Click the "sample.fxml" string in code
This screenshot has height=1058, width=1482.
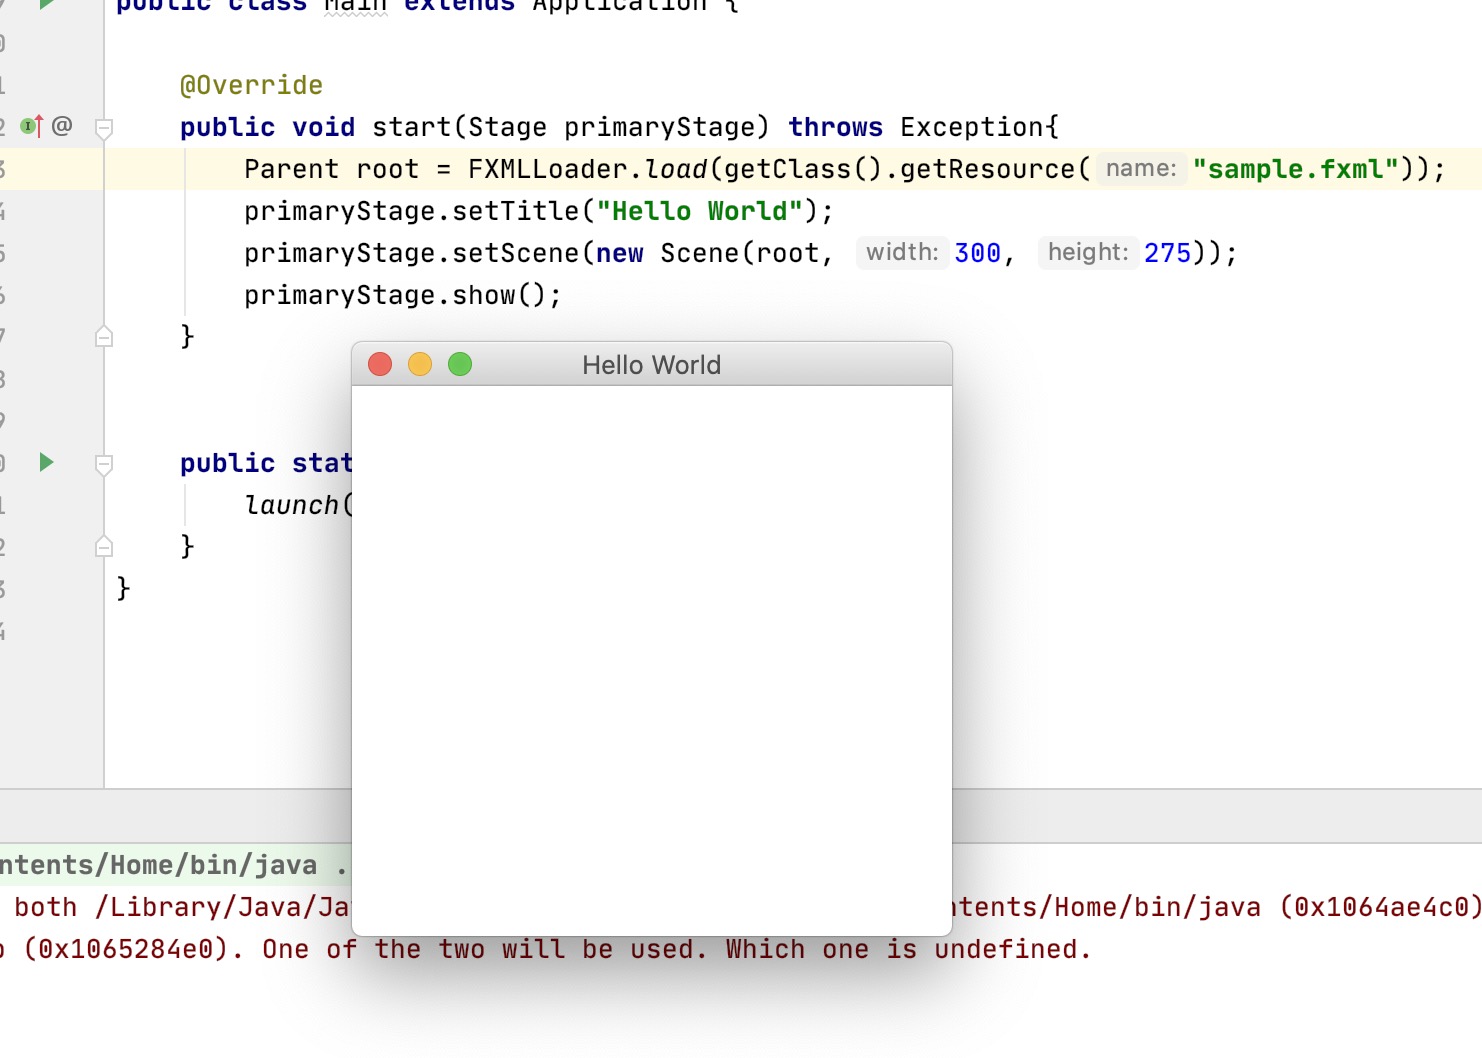1295,169
